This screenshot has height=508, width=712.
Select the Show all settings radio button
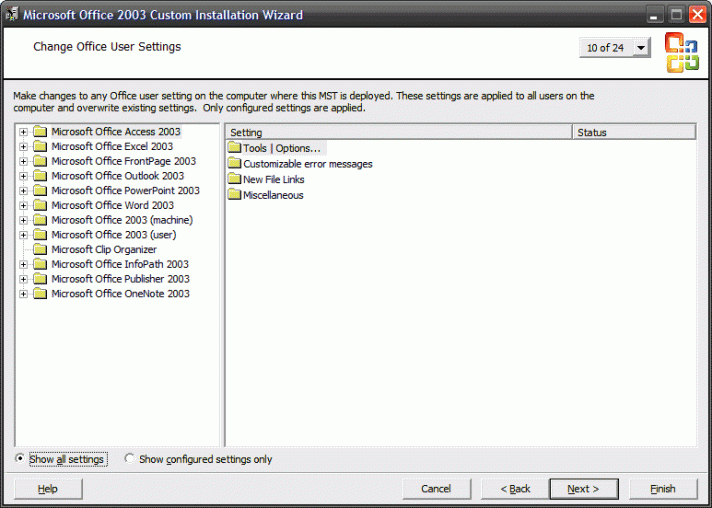[20, 459]
